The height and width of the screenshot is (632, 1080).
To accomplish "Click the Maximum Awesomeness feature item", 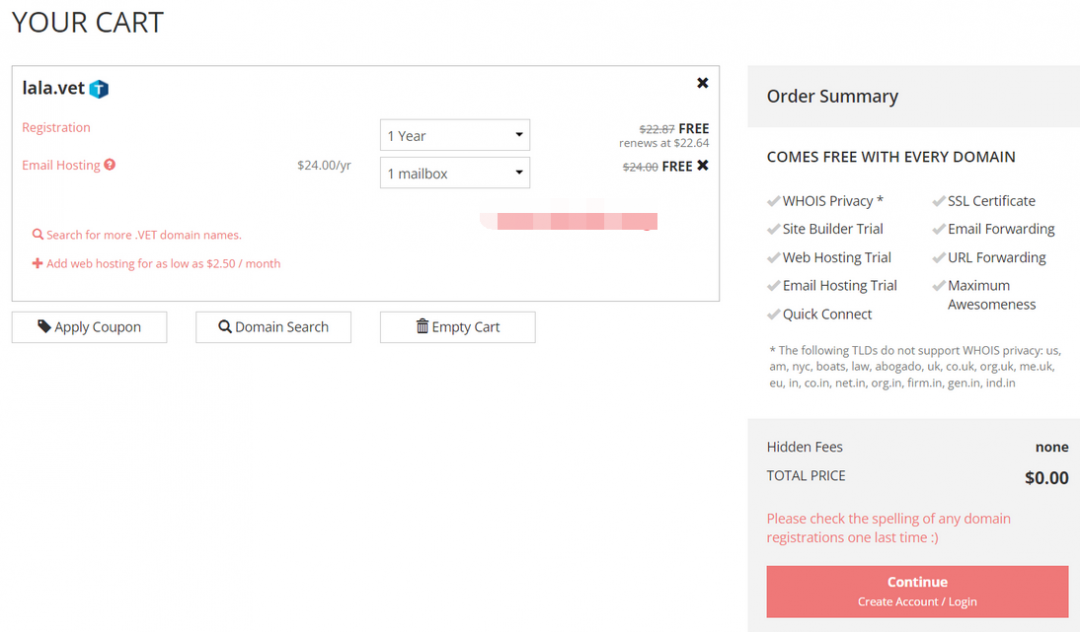I will pyautogui.click(x=991, y=295).
